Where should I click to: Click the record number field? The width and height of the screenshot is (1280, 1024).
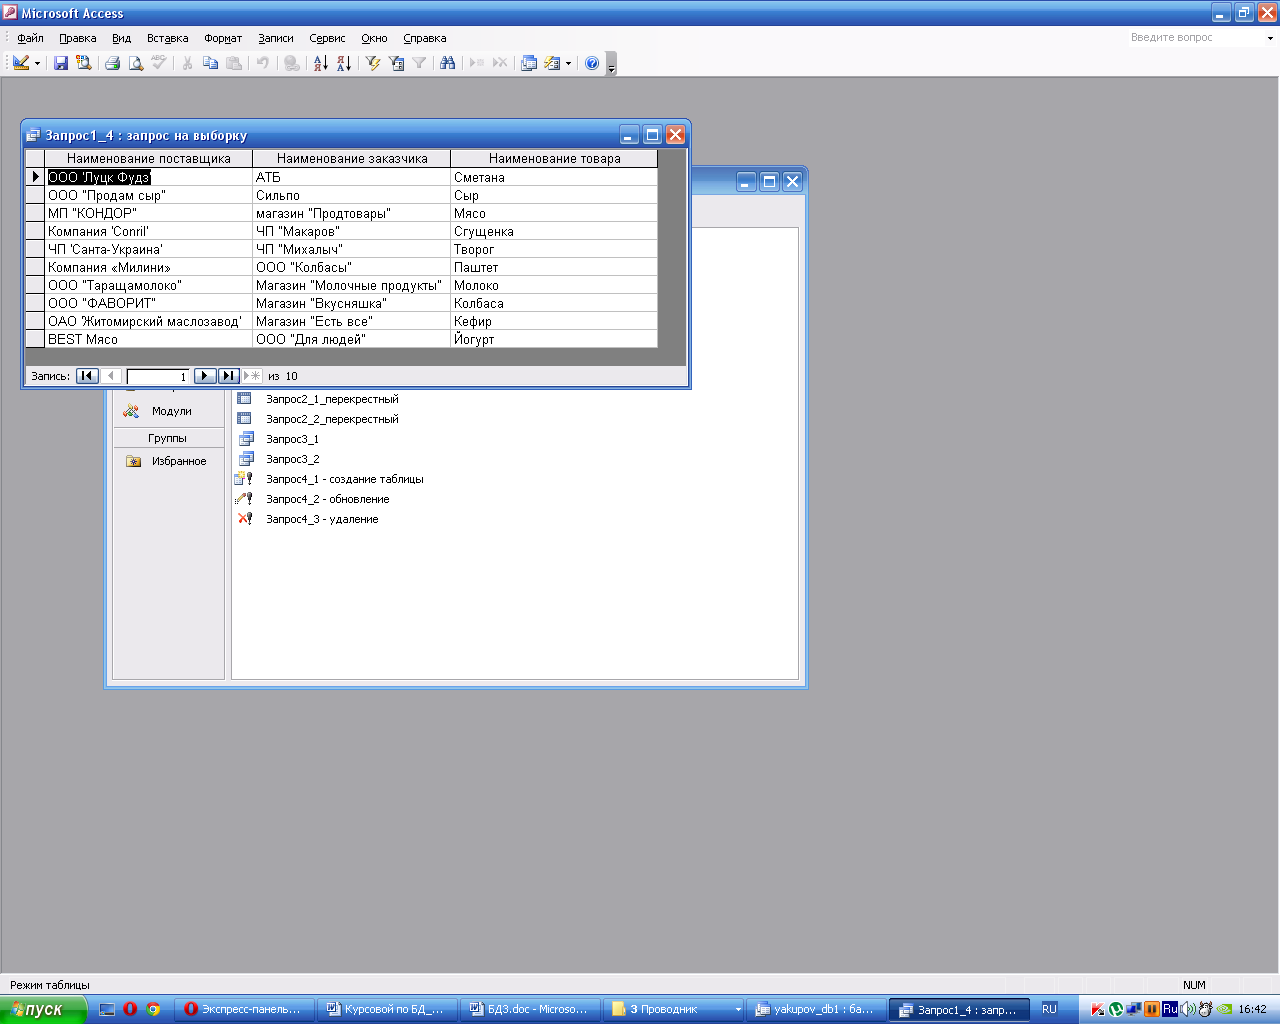158,376
